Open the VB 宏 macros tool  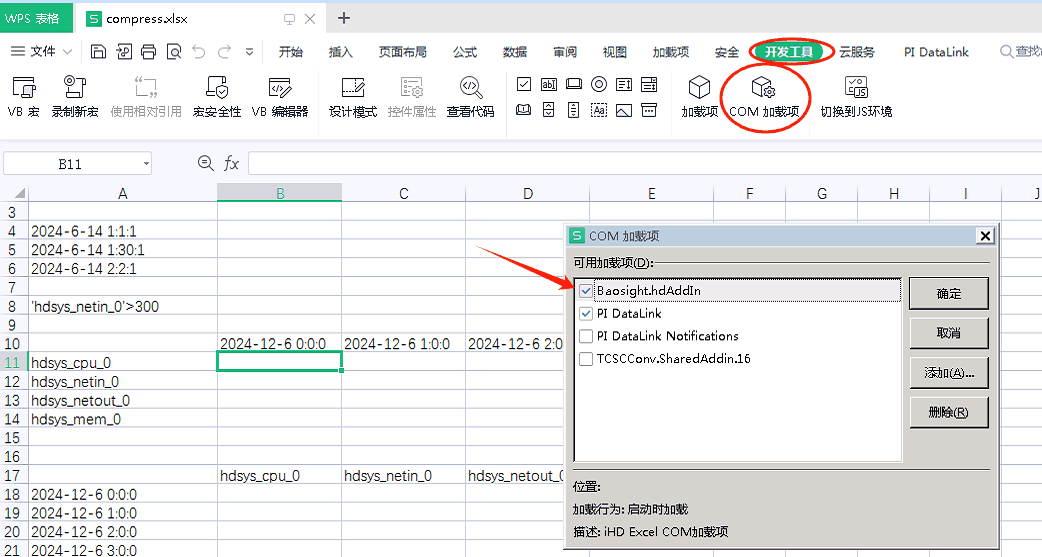(x=24, y=97)
